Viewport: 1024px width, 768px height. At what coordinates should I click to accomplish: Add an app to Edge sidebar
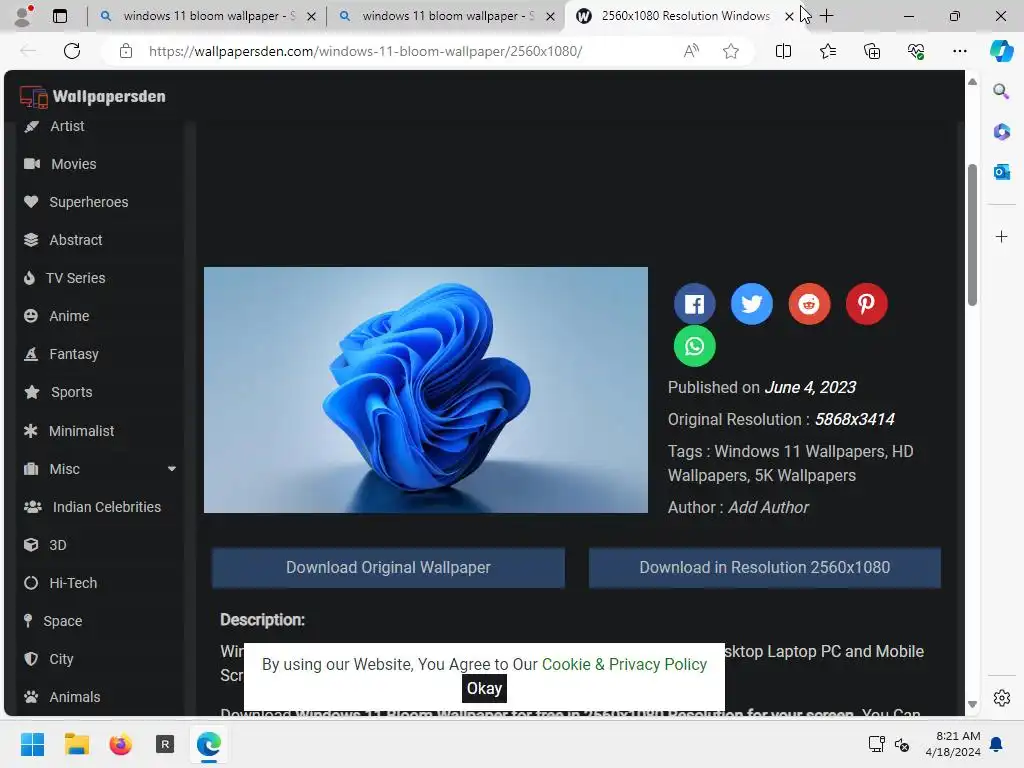point(1001,236)
